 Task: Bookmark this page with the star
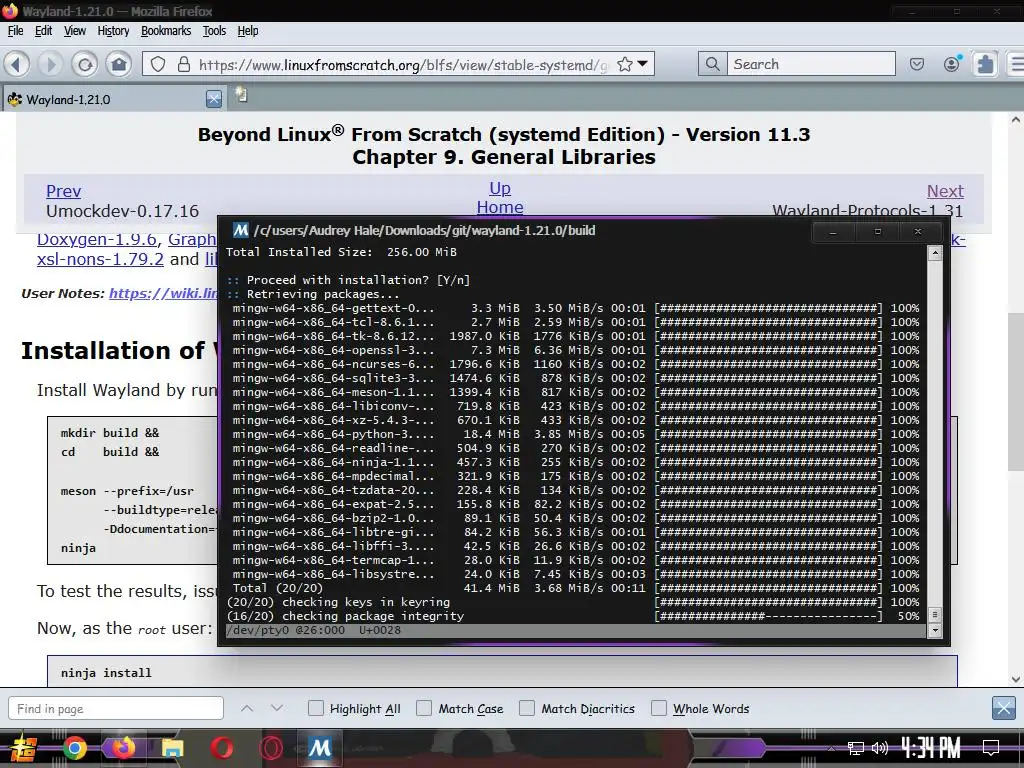625,64
